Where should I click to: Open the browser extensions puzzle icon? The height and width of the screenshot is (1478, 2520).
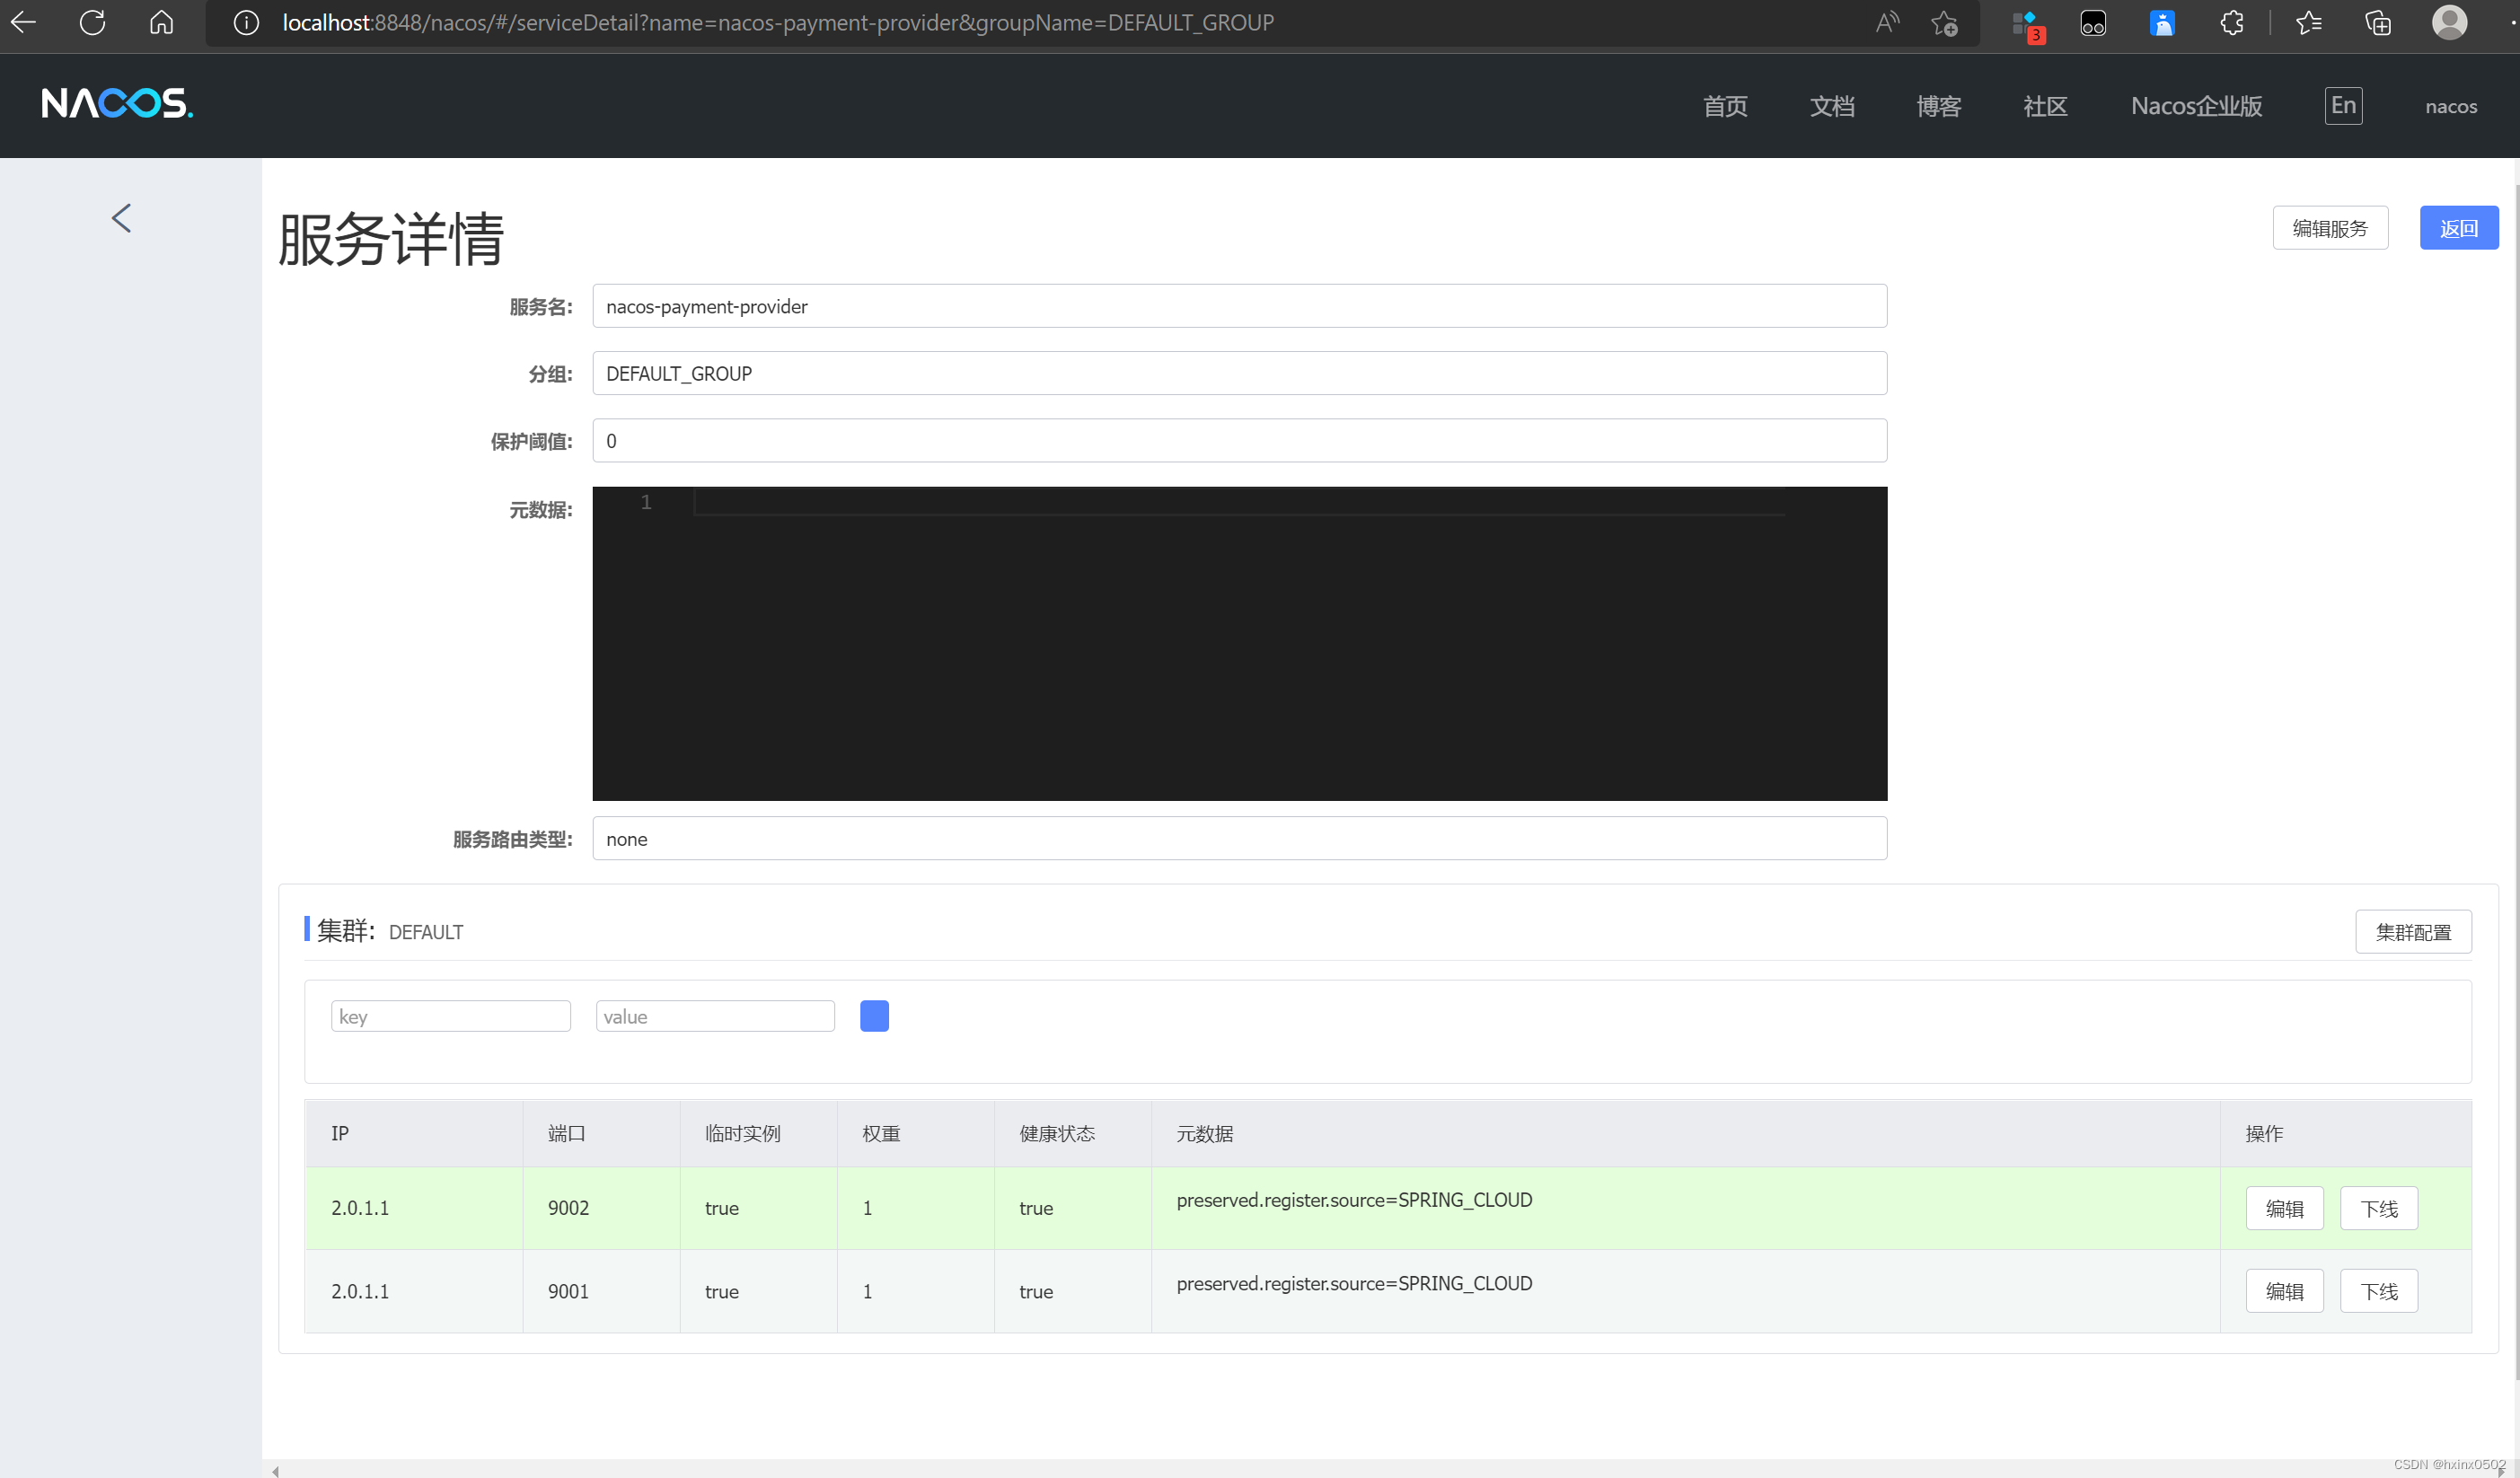tap(2232, 22)
